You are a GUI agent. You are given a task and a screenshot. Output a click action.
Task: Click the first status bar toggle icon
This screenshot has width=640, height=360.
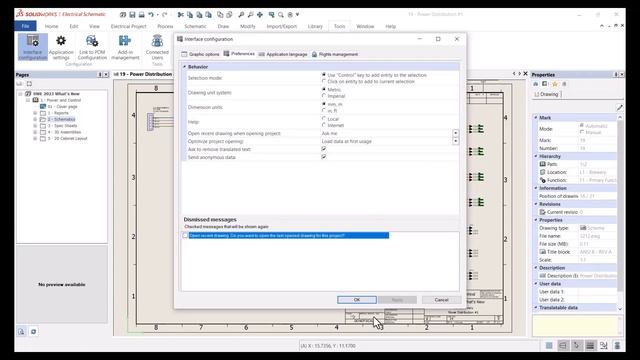pyautogui.click(x=549, y=346)
